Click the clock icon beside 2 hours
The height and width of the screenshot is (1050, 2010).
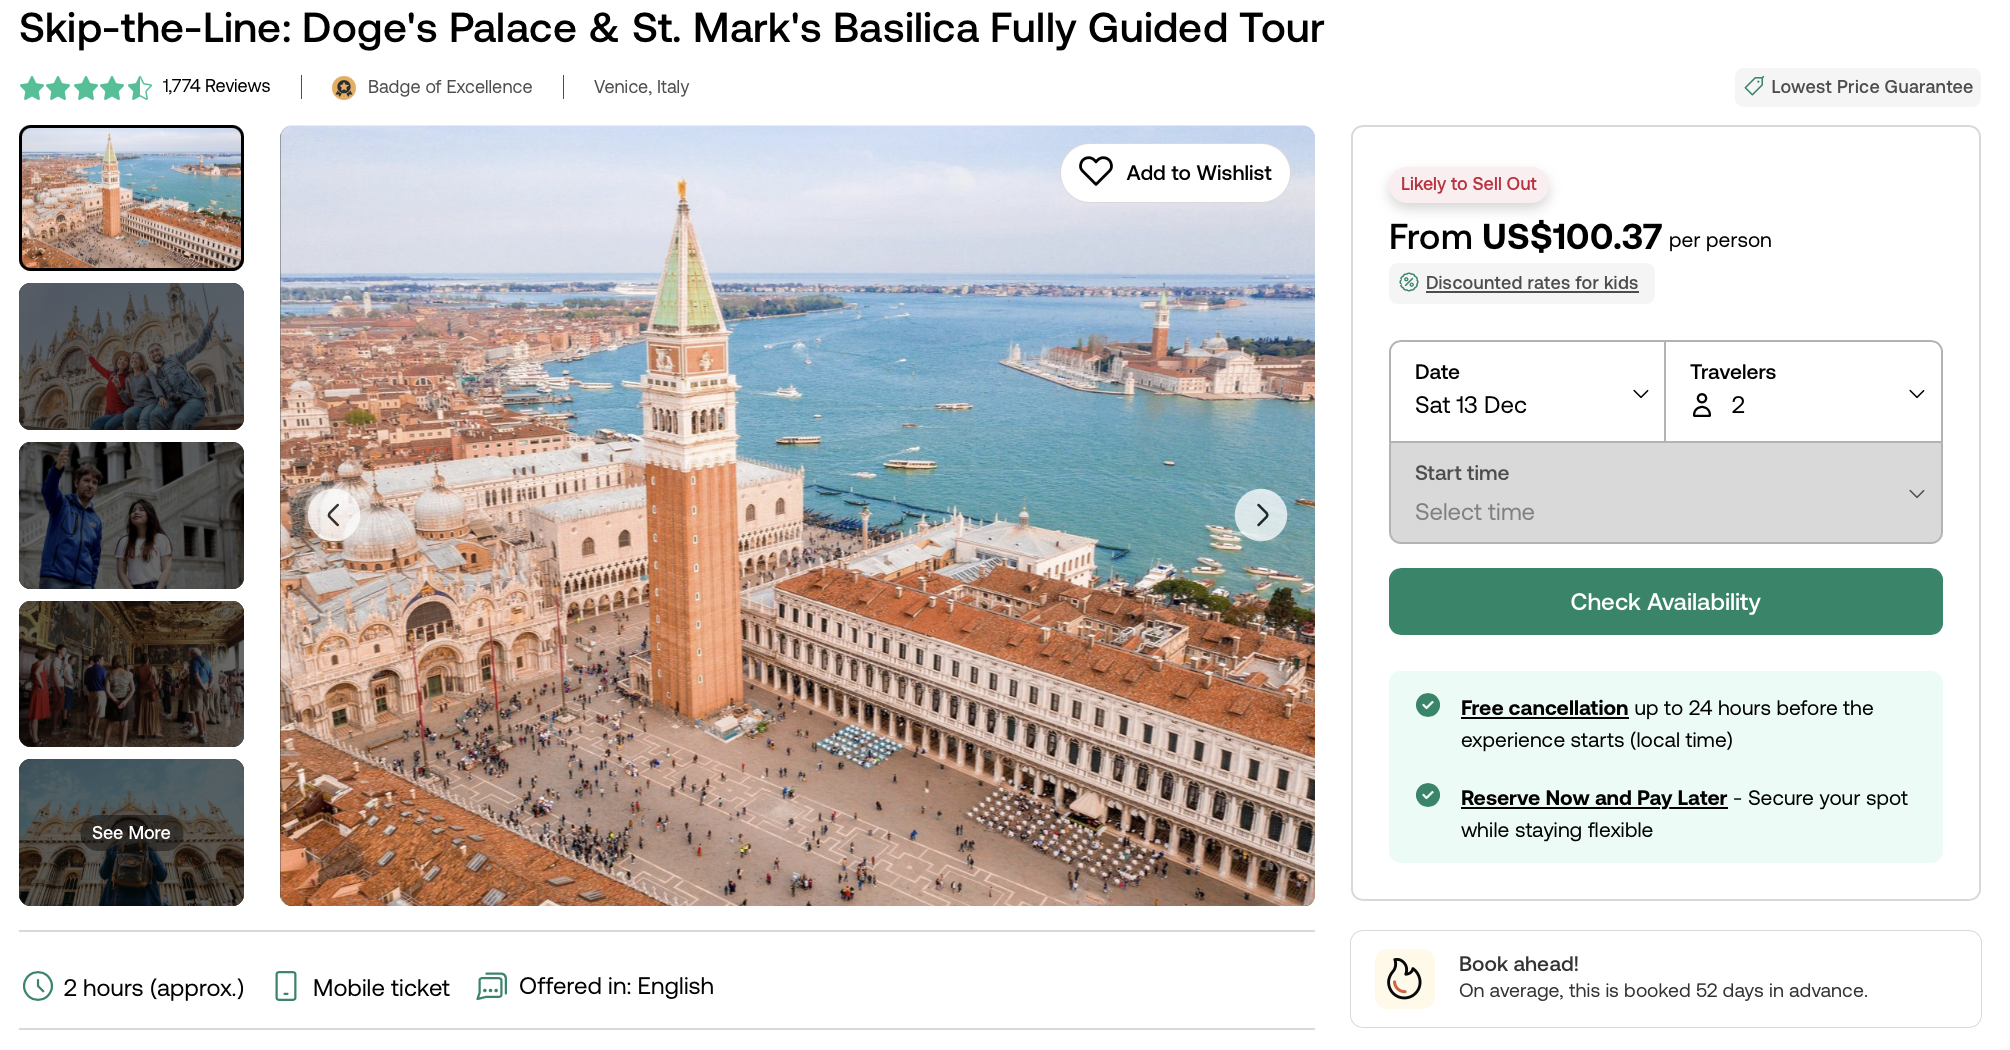click(38, 987)
